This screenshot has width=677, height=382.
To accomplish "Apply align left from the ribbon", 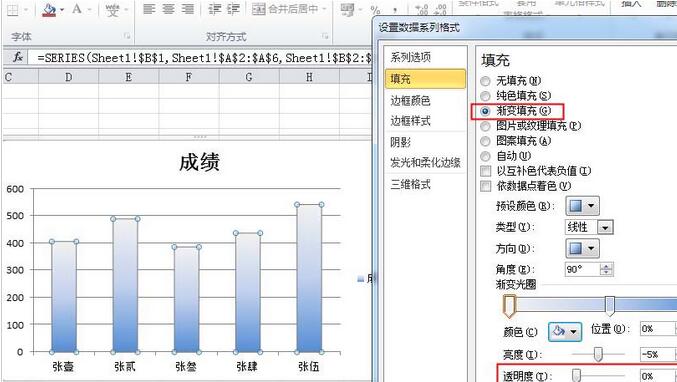I will [x=149, y=9].
